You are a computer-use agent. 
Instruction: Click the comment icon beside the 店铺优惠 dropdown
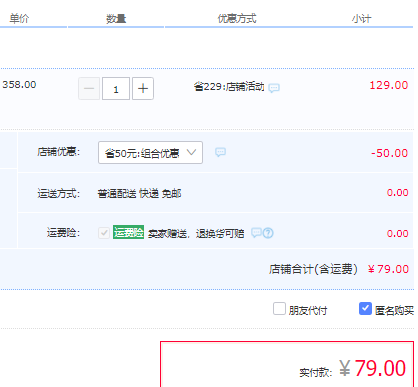[220, 152]
